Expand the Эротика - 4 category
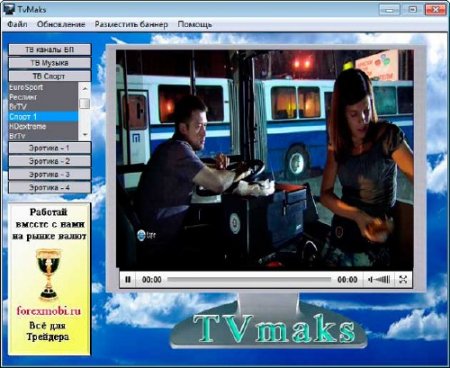450x368 pixels. pos(49,187)
